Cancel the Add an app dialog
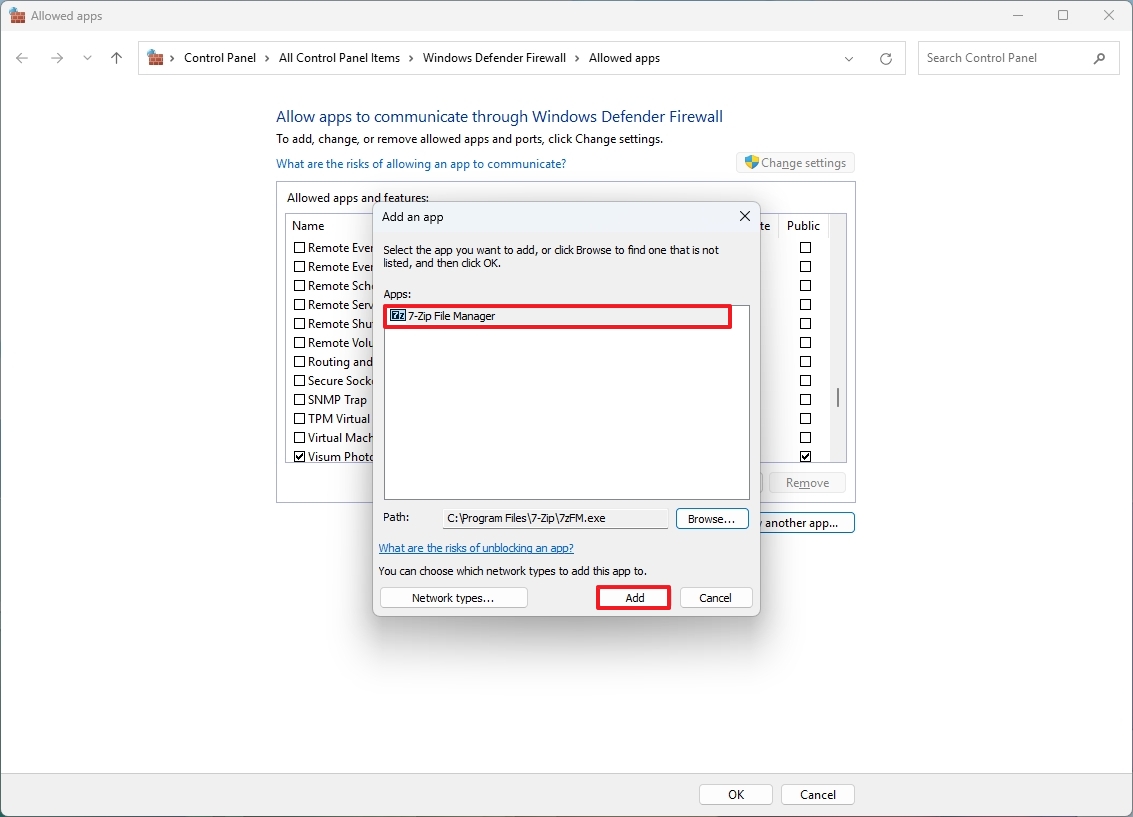This screenshot has height=817, width=1133. pos(715,598)
